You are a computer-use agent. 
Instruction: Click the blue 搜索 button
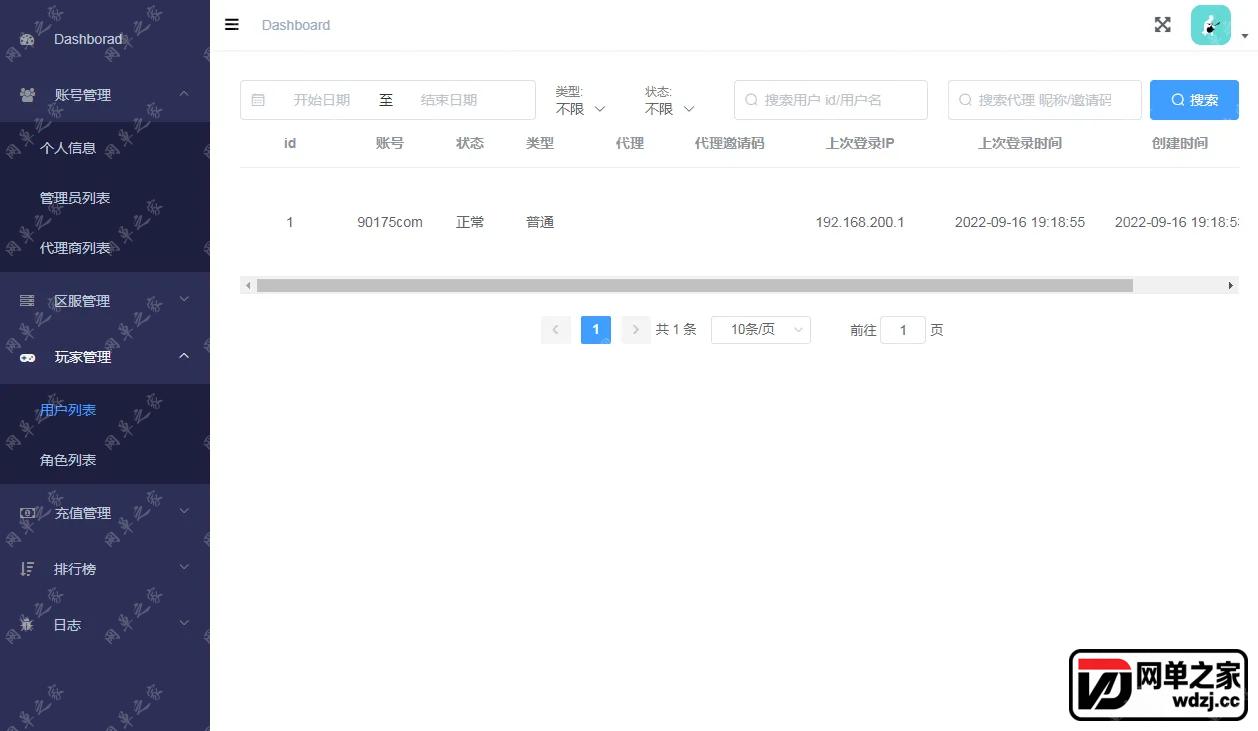(1194, 100)
